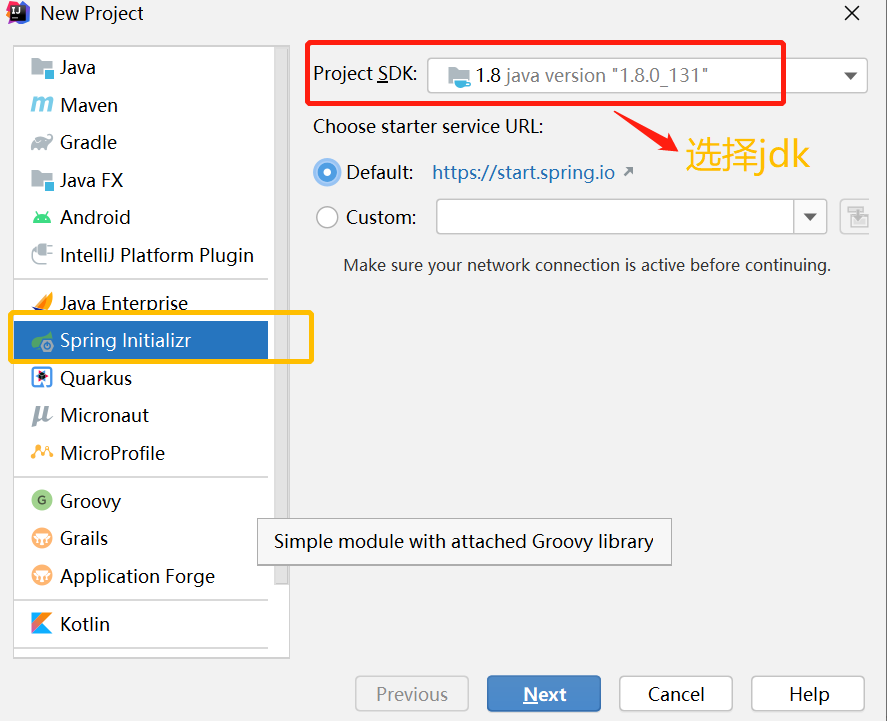887x721 pixels.
Task: Click the Gradle elephant icon
Action: click(42, 143)
